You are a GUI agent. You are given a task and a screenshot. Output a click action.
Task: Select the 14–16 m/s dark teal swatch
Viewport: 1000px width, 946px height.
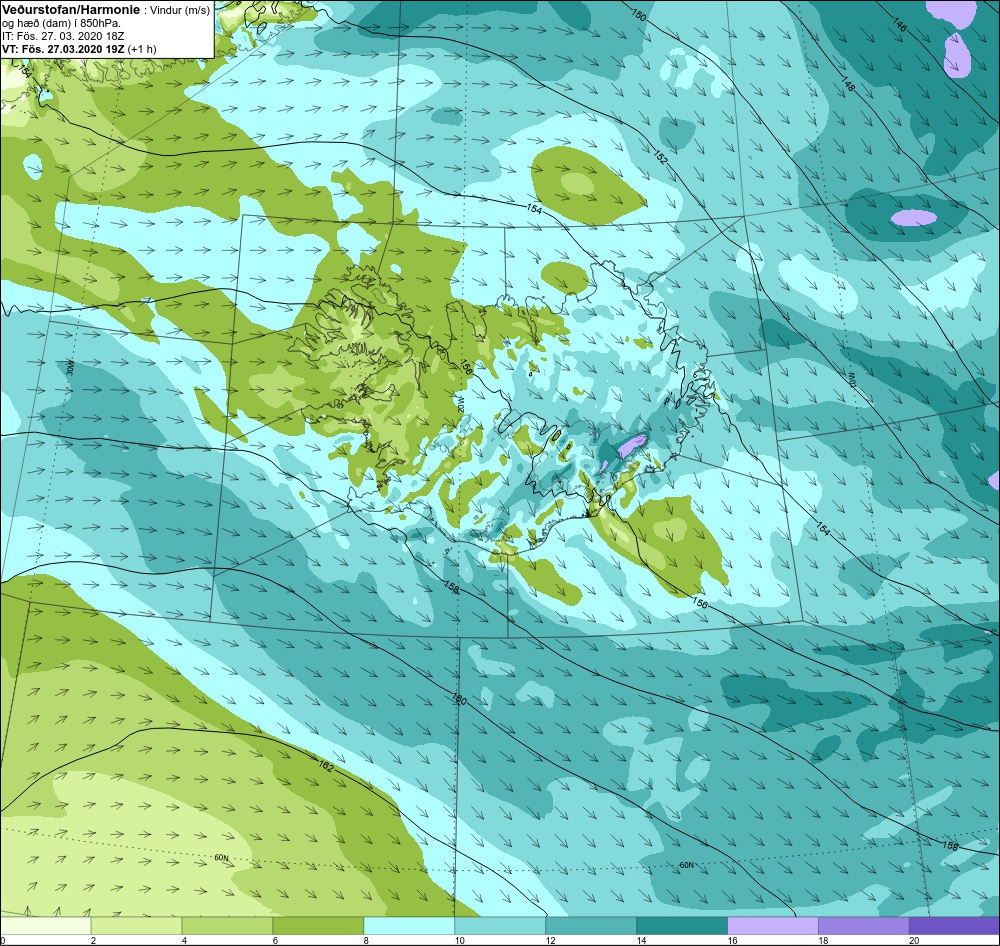click(x=682, y=925)
